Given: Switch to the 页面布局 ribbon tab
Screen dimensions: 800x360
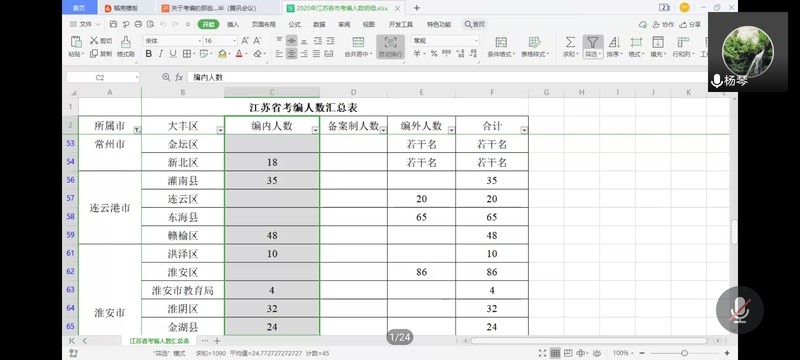Looking at the screenshot, I should click(263, 24).
